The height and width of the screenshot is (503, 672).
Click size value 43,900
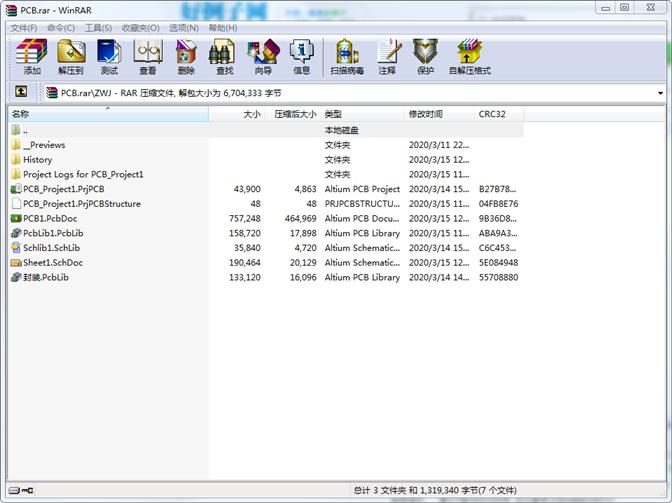[x=247, y=189]
